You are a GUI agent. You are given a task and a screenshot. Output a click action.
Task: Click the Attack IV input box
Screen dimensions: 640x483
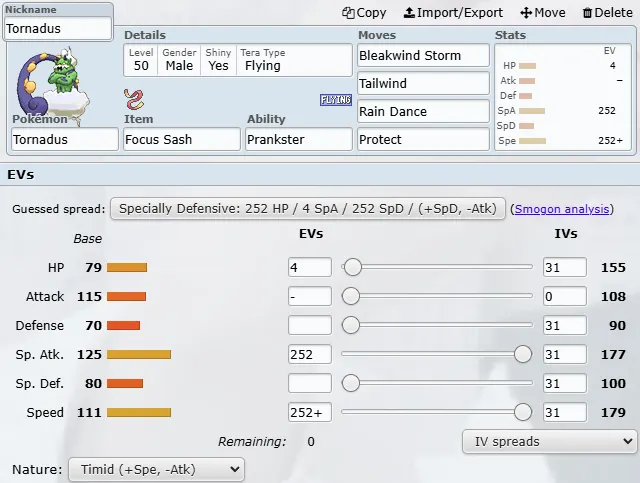[565, 296]
